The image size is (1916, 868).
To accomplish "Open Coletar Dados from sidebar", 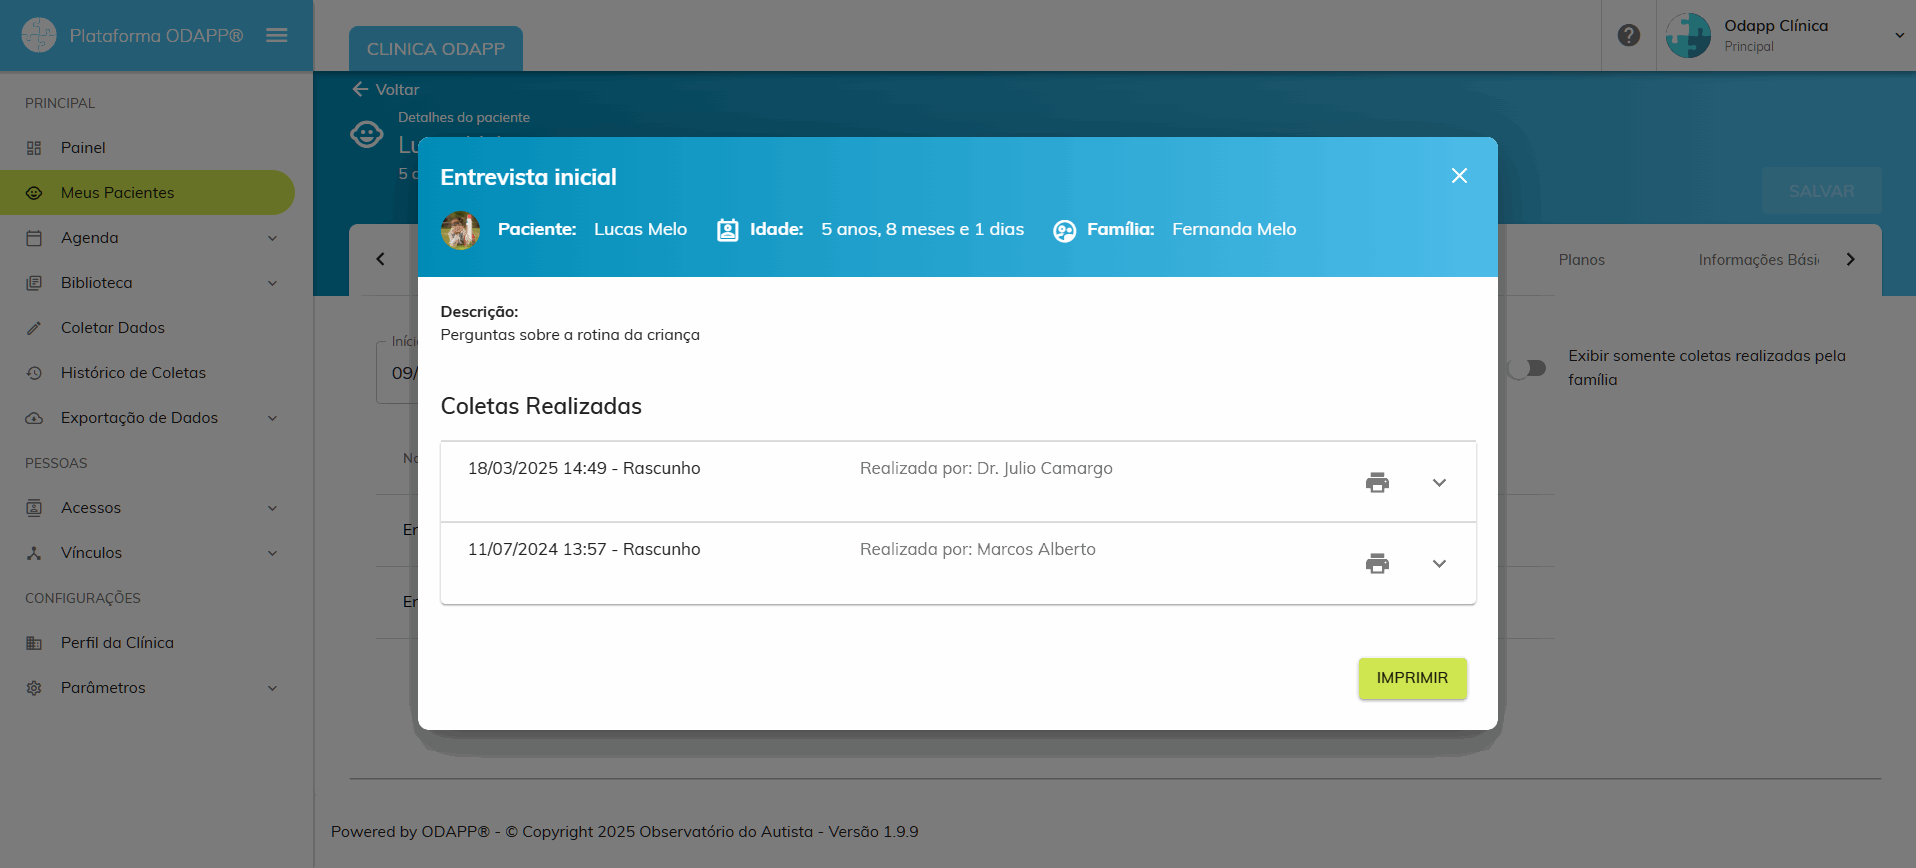I will (x=112, y=328).
